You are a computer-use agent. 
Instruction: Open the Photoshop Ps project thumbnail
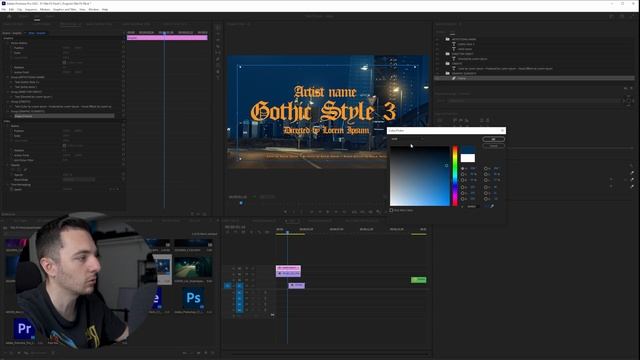tap(193, 298)
